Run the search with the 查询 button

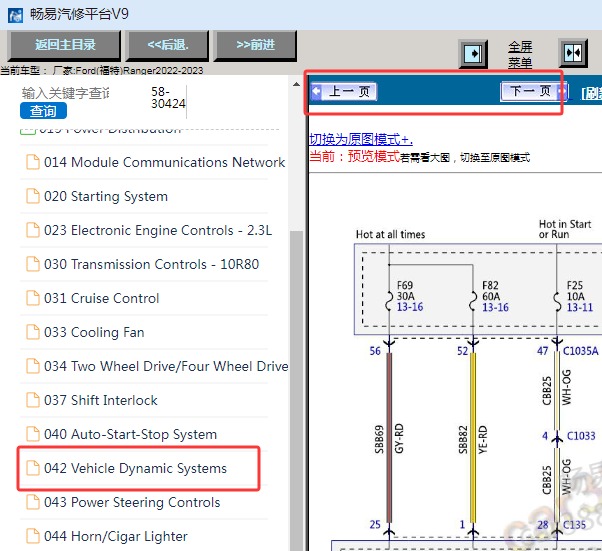click(43, 111)
